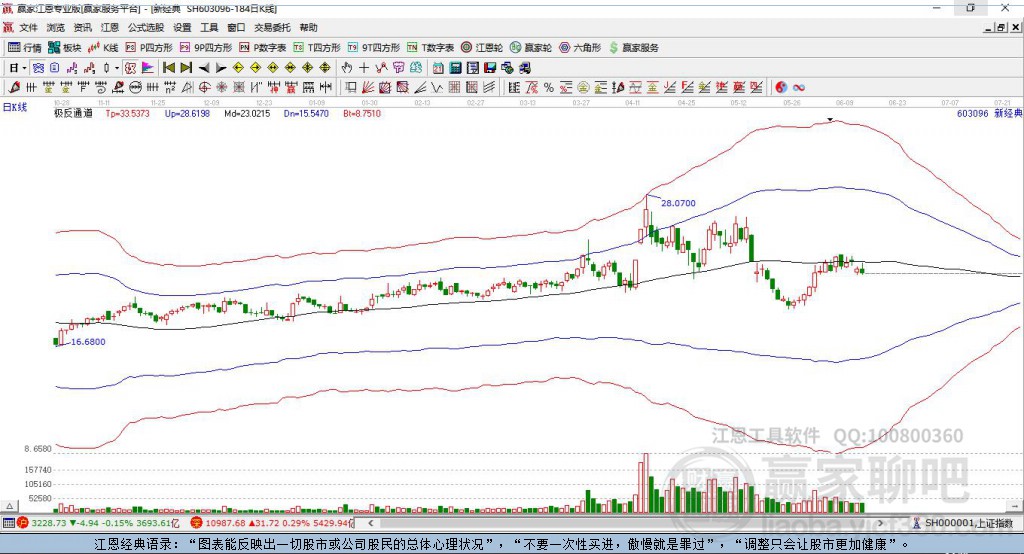This screenshot has width=1024, height=554.
Task: Expand the candlestick style dropdown arrow
Action: click(117, 68)
